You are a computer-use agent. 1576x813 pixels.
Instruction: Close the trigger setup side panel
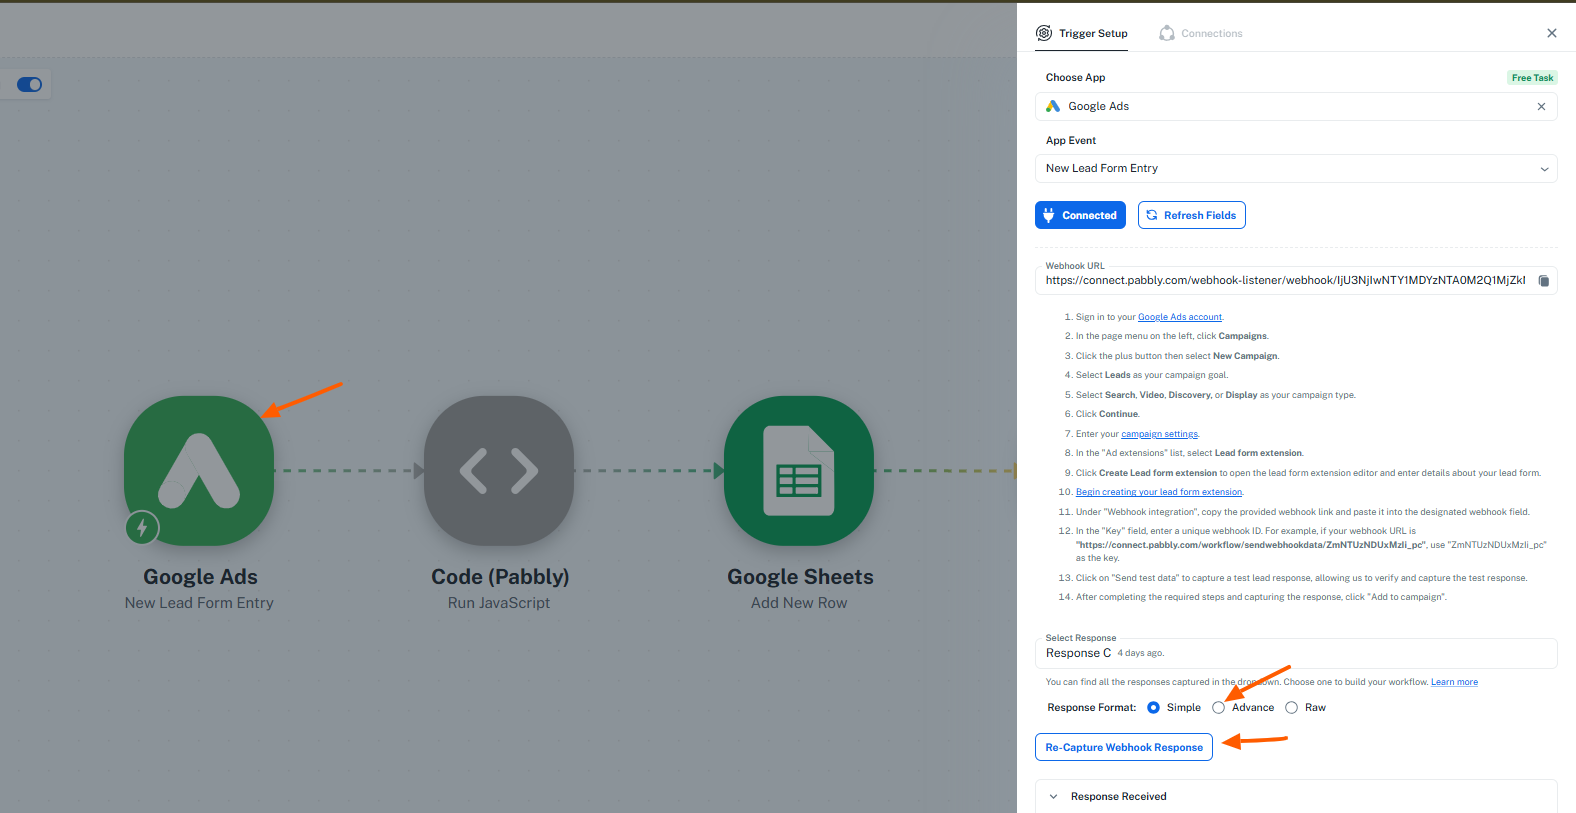coord(1551,33)
